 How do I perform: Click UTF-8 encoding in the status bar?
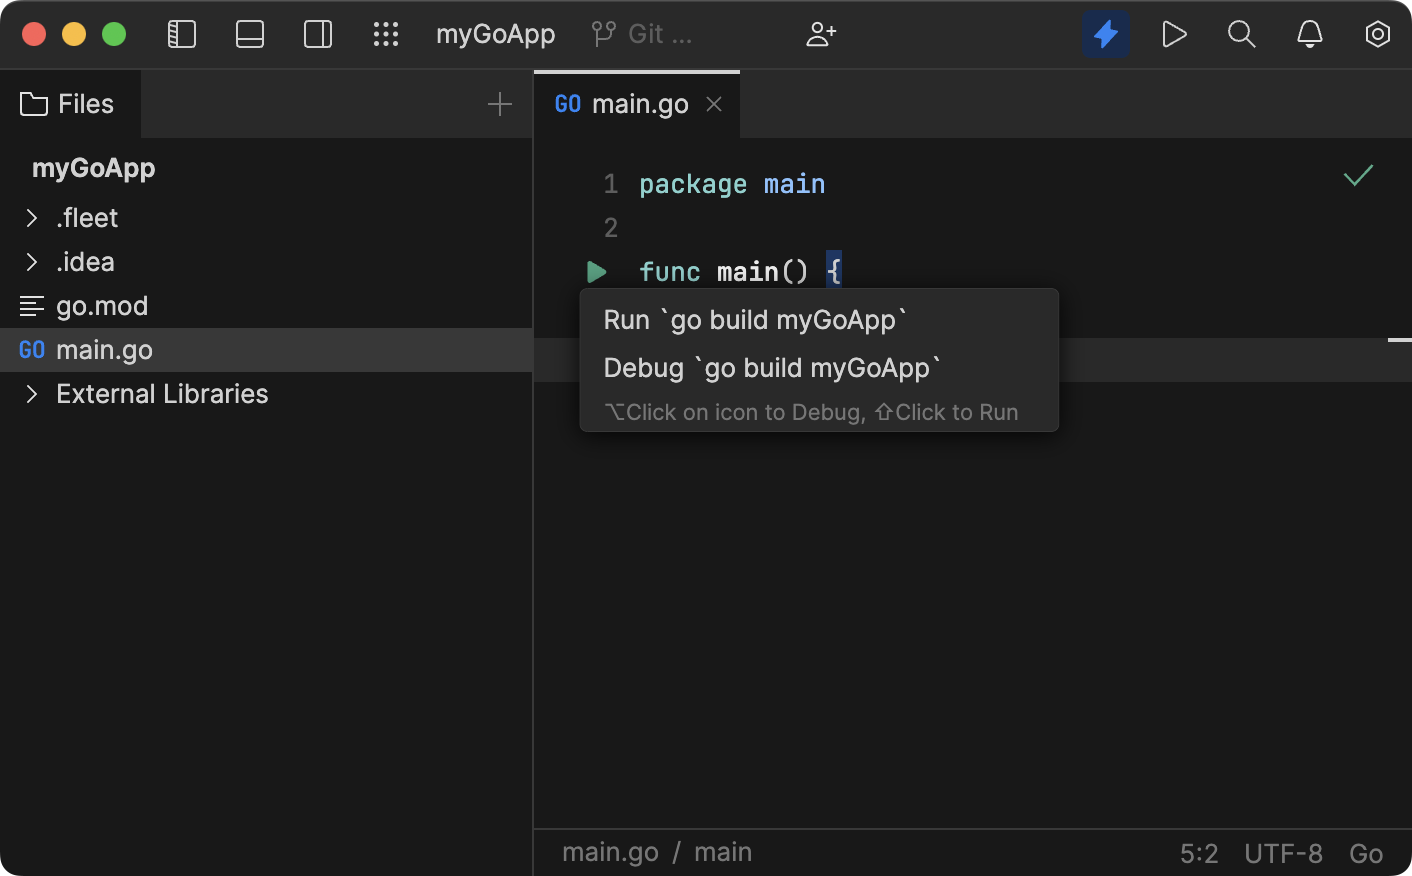[1284, 852]
